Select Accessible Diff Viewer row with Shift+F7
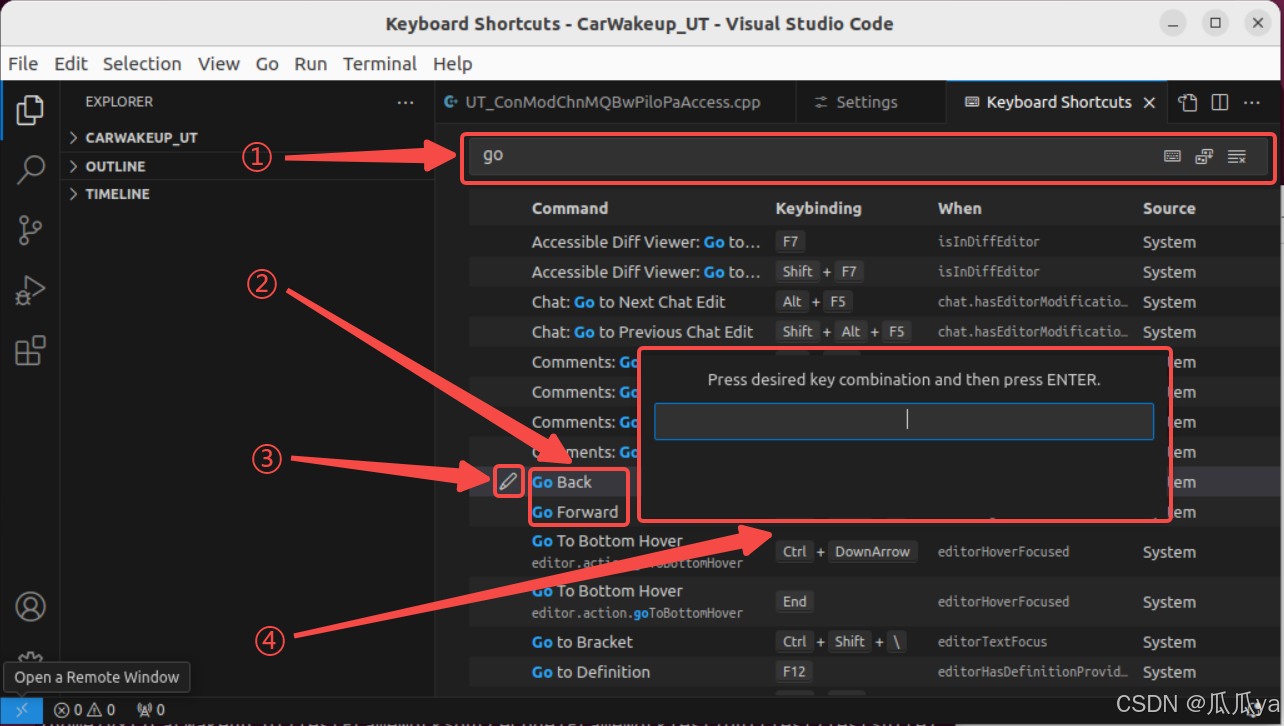This screenshot has width=1284, height=726. [x=873, y=272]
